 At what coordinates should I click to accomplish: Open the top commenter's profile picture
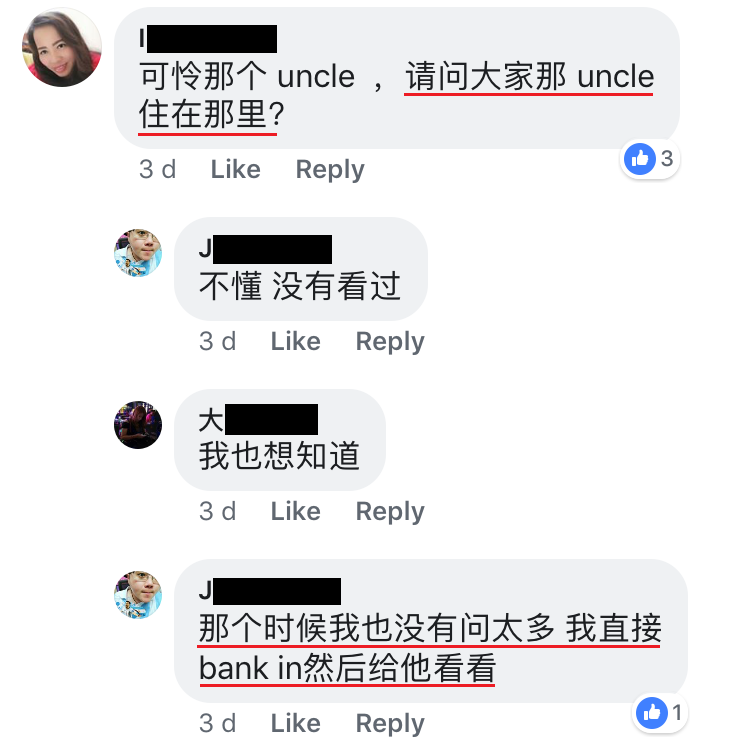(x=62, y=48)
